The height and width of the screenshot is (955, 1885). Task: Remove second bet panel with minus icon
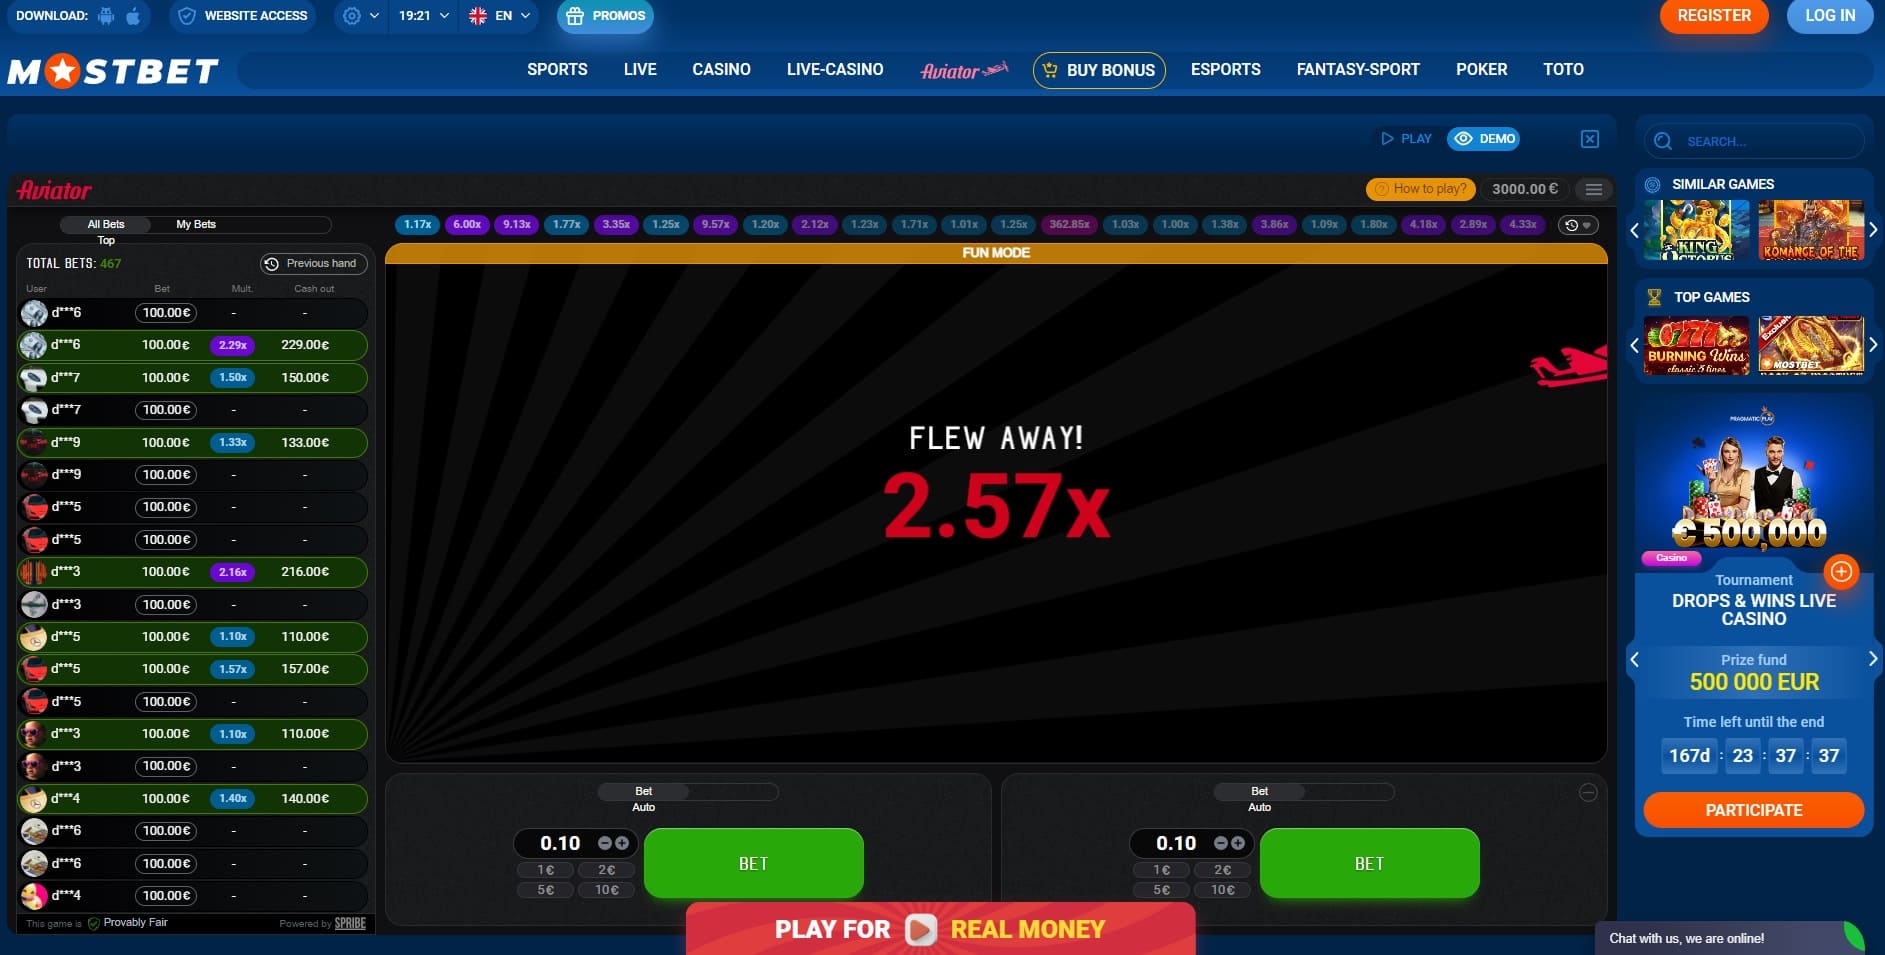1588,793
